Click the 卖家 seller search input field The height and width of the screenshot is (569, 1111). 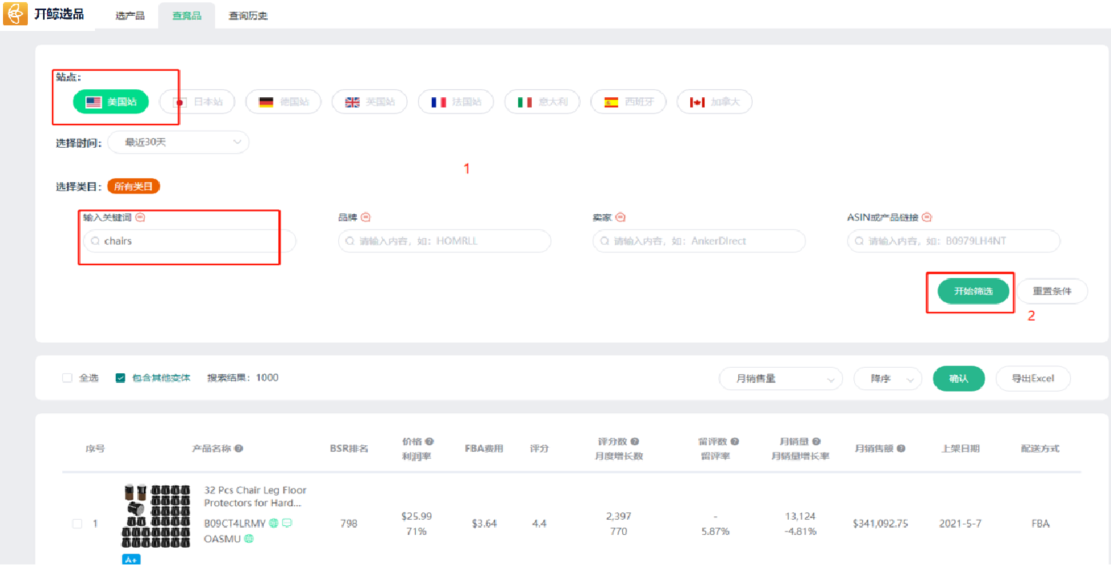pyautogui.click(x=698, y=241)
